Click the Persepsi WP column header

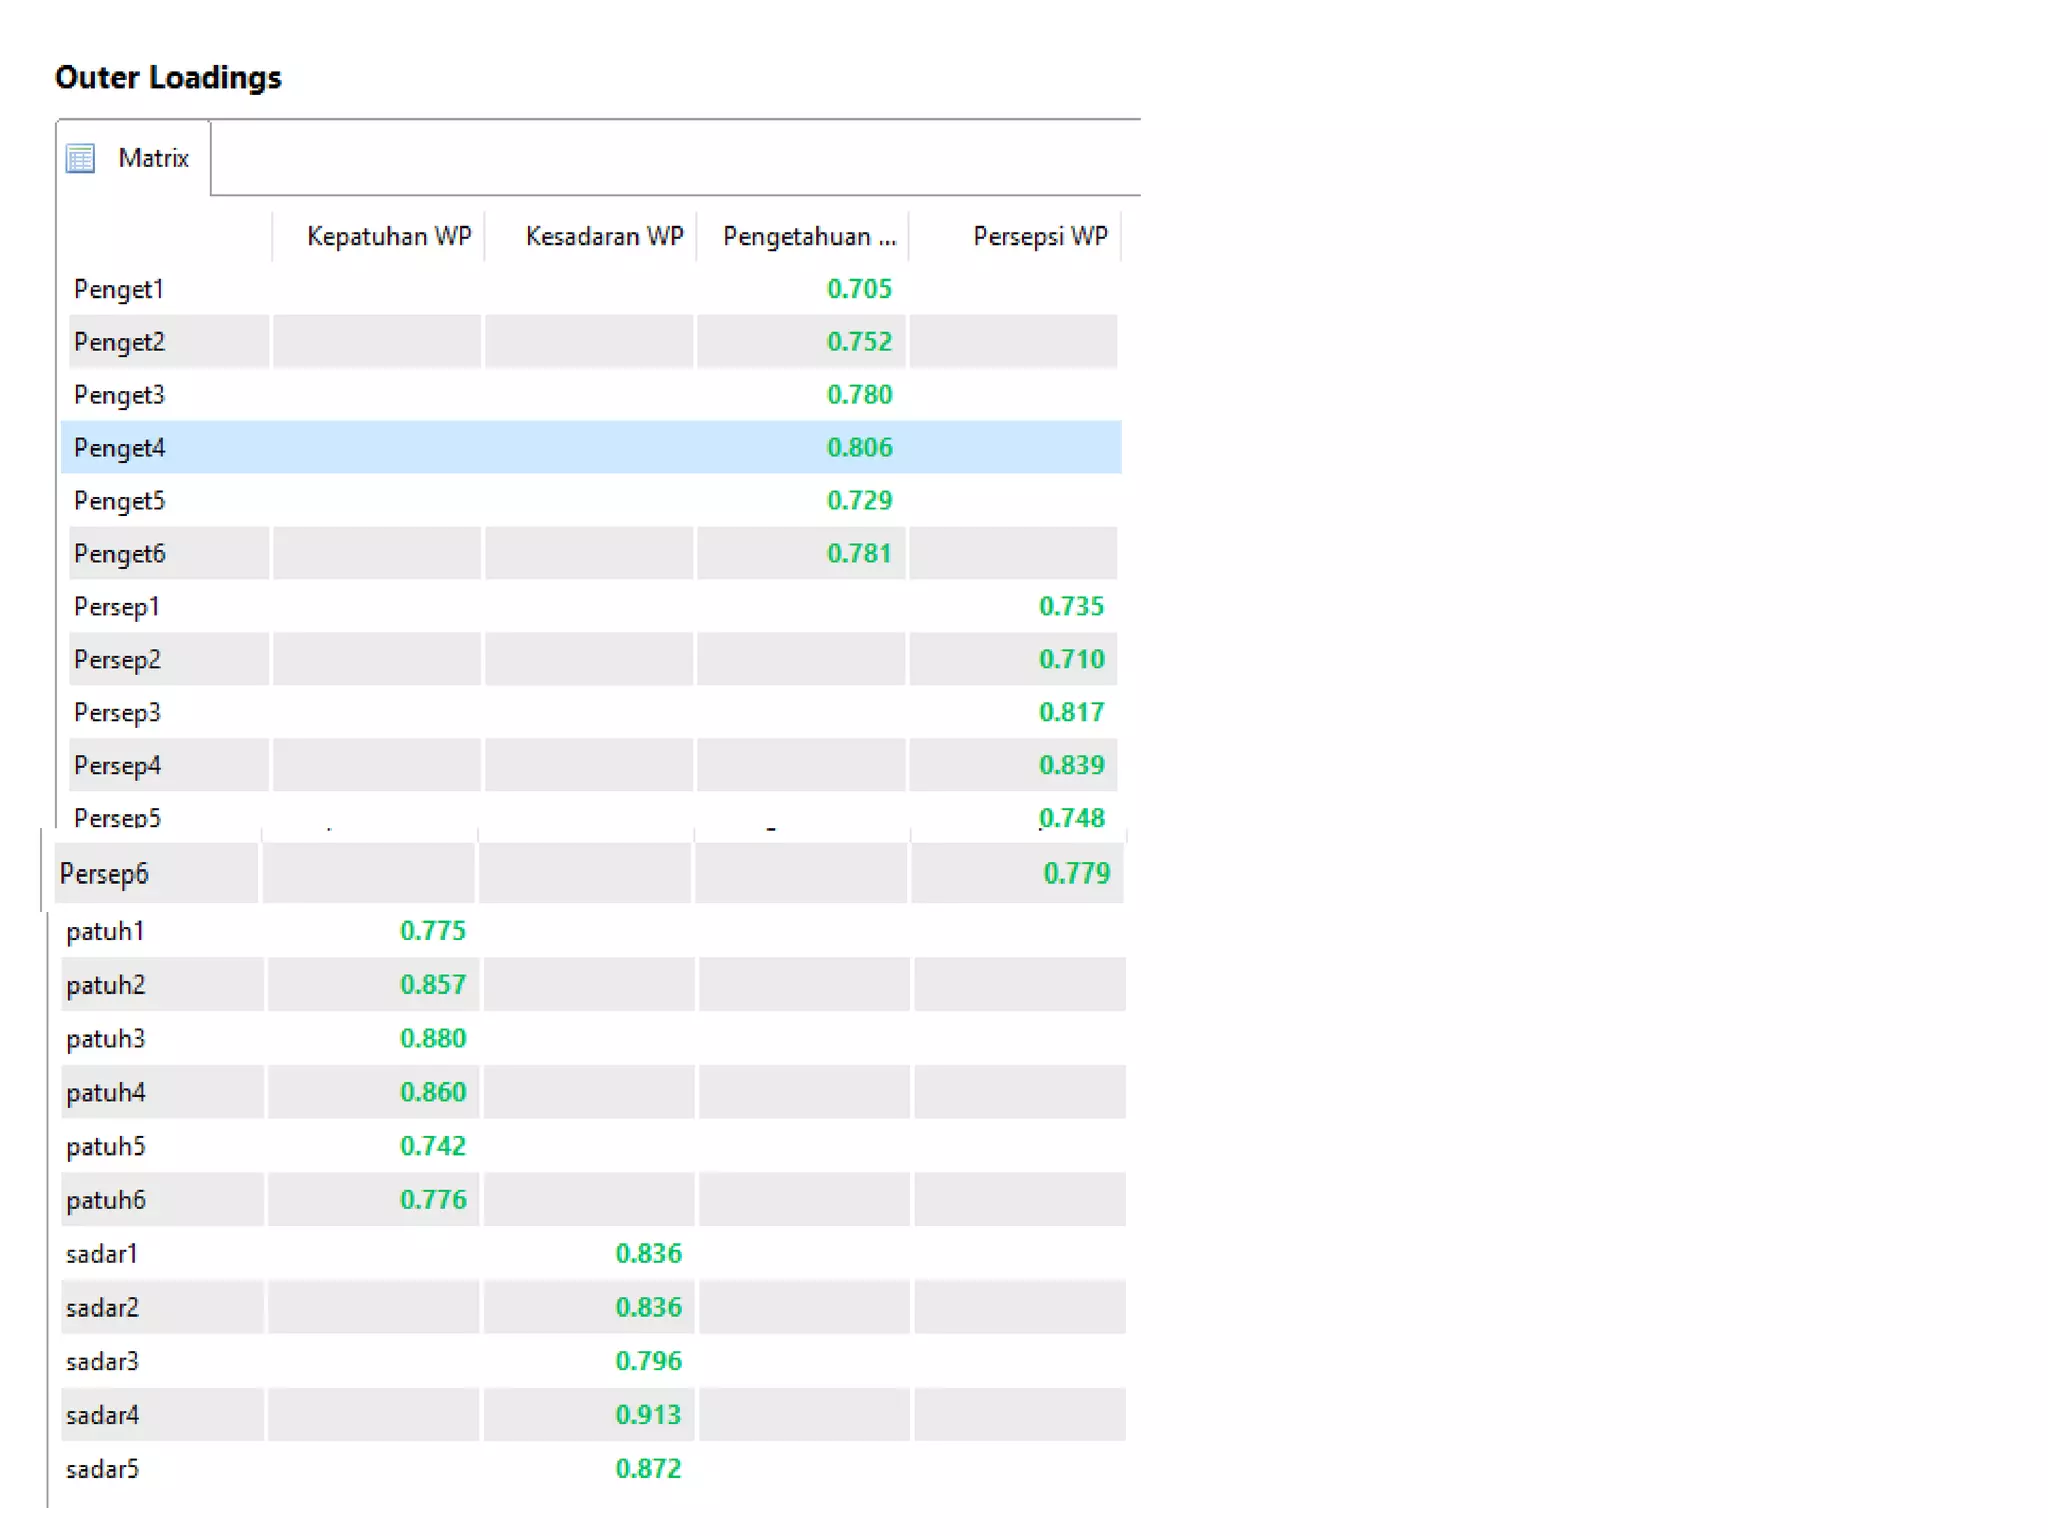click(1039, 236)
